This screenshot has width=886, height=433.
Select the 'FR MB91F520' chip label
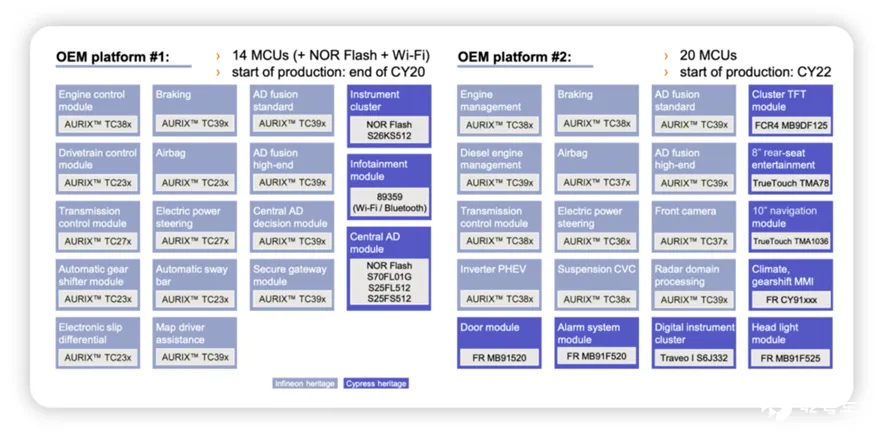(597, 356)
